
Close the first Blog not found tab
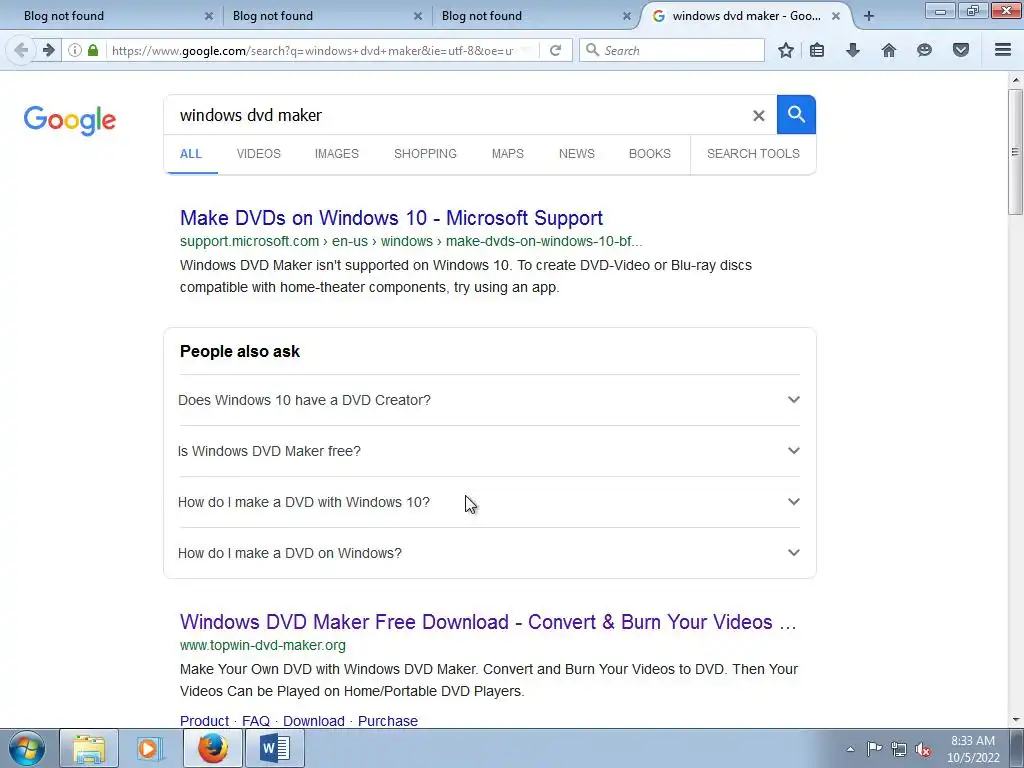coord(208,16)
